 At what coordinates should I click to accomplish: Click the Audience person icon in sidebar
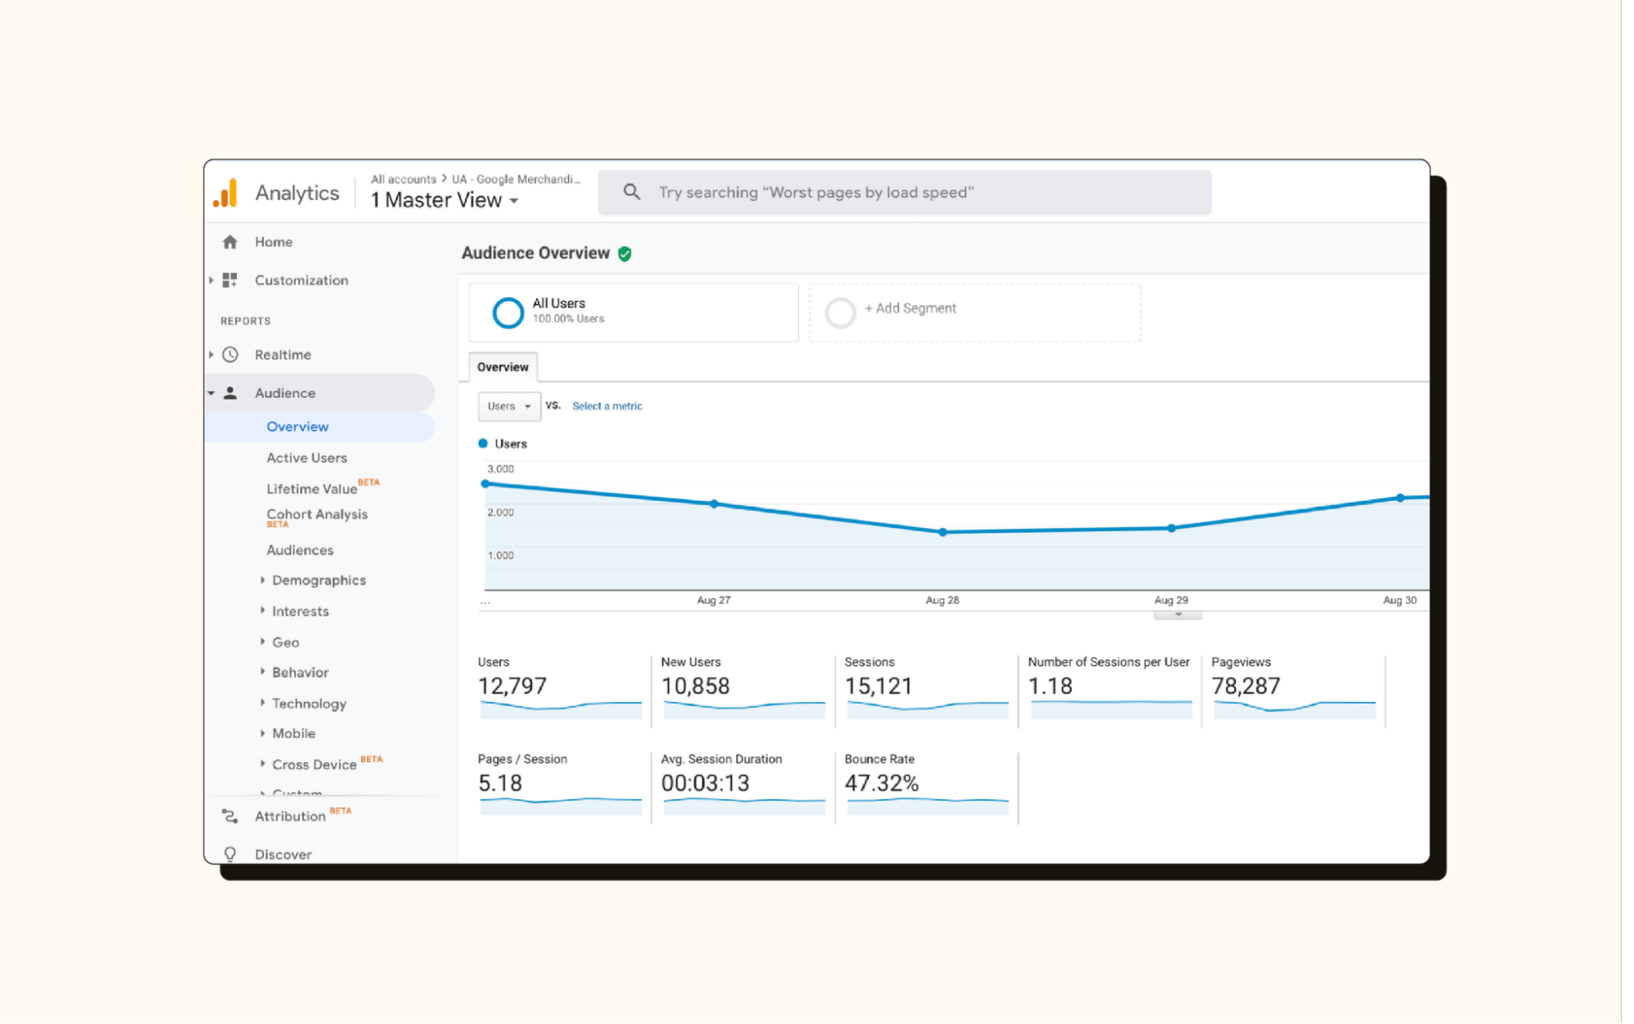click(230, 392)
